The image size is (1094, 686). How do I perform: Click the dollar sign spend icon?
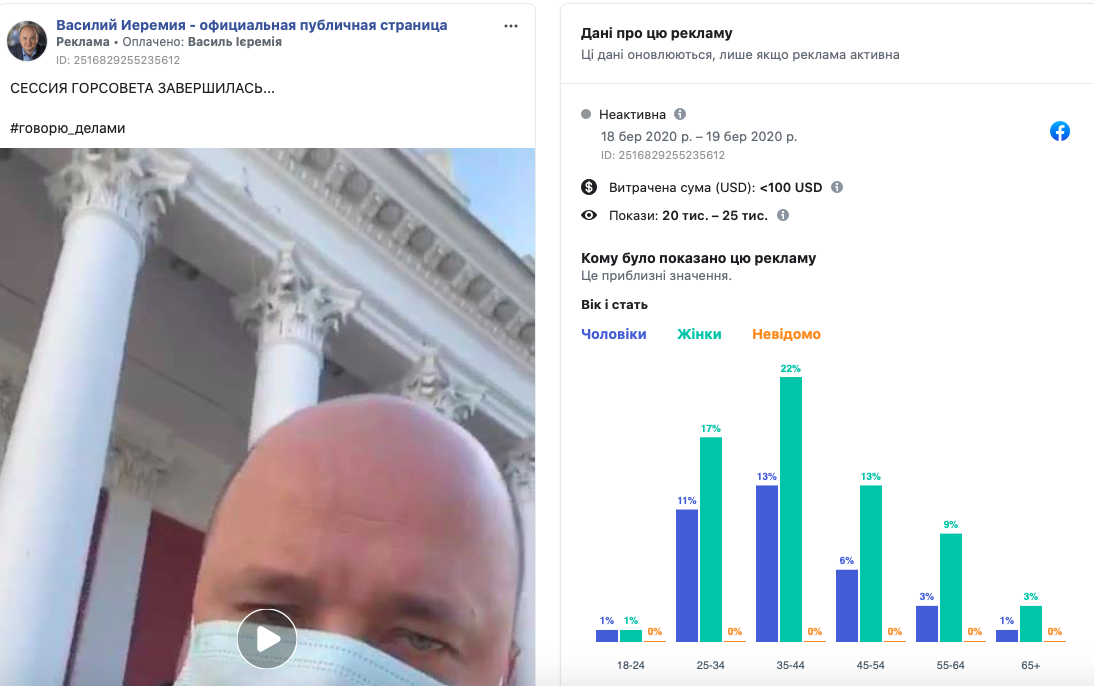[x=589, y=187]
